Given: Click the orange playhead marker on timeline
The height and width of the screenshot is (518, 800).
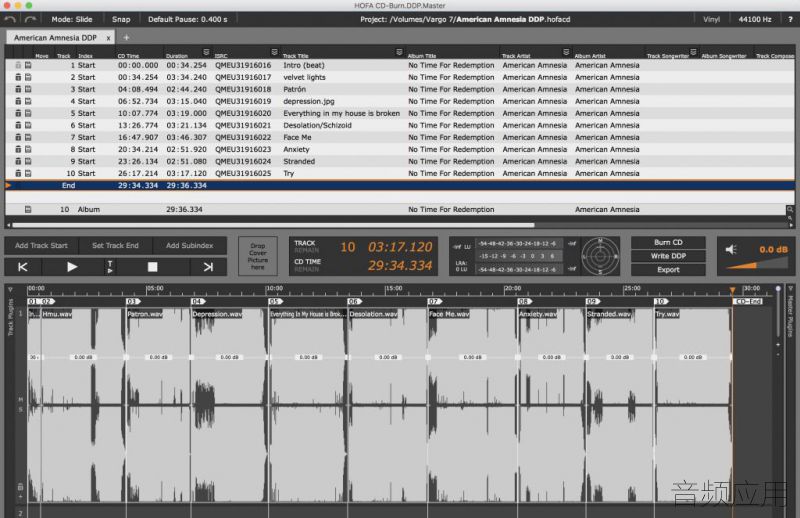Looking at the screenshot, I should 732,290.
